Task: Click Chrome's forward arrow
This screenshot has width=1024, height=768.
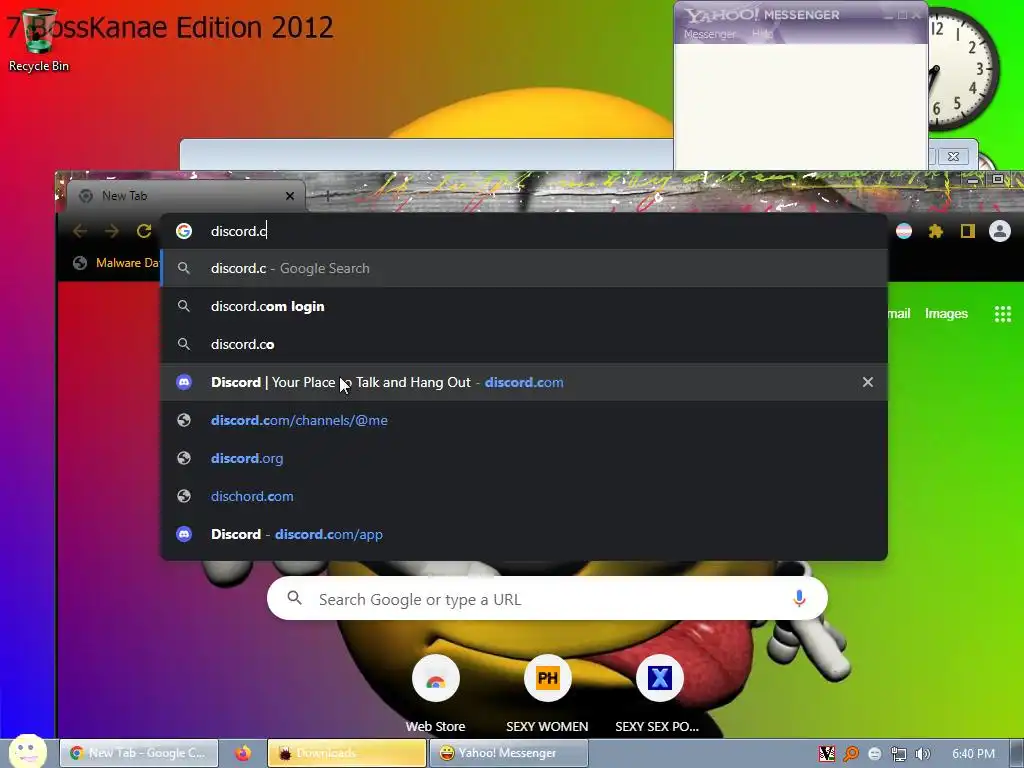Action: click(x=112, y=231)
